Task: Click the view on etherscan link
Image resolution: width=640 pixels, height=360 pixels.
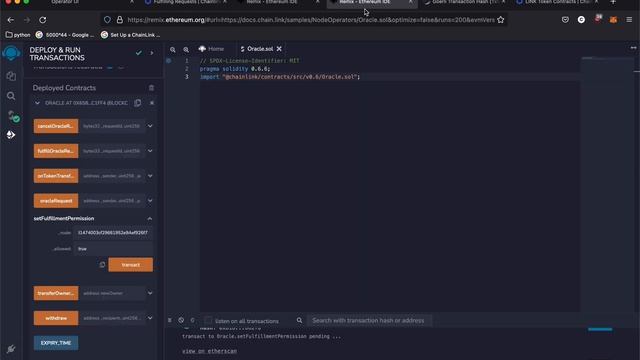Action: 209,351
